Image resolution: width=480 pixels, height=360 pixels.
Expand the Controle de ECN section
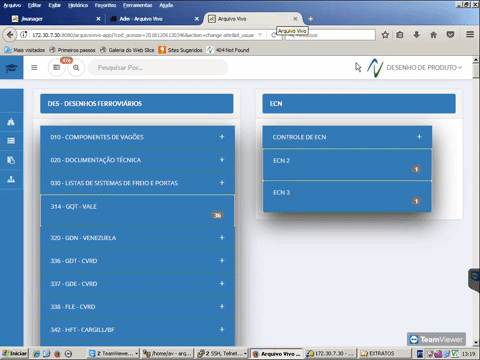coord(419,137)
